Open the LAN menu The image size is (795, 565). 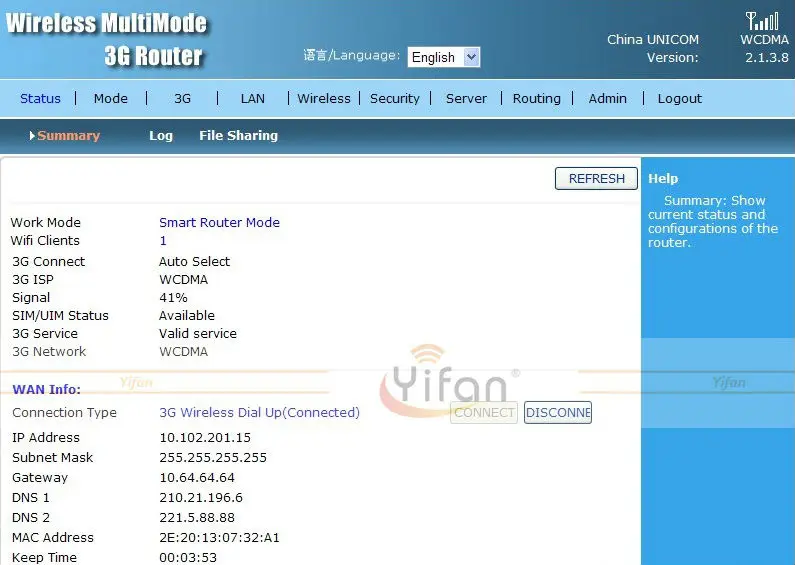pos(252,98)
